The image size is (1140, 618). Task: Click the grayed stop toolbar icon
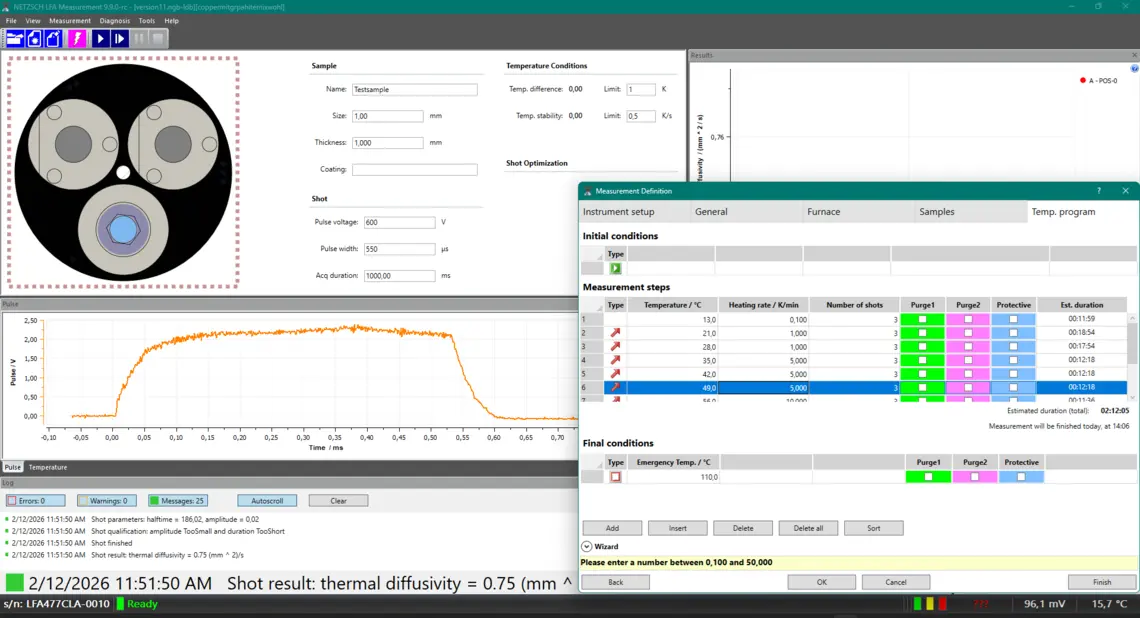click(158, 39)
